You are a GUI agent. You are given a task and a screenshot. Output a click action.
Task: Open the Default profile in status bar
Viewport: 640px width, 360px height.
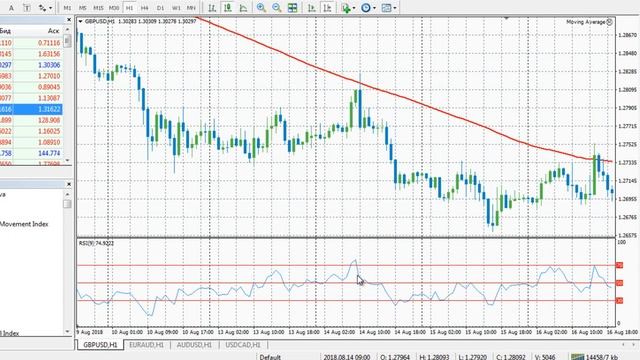[270, 357]
